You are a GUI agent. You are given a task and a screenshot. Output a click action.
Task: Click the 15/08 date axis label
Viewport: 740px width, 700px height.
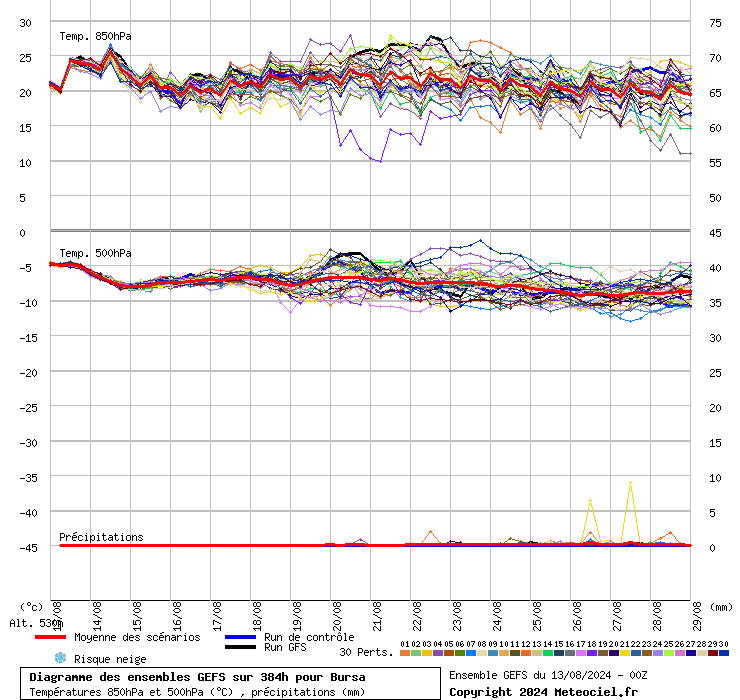pos(137,616)
